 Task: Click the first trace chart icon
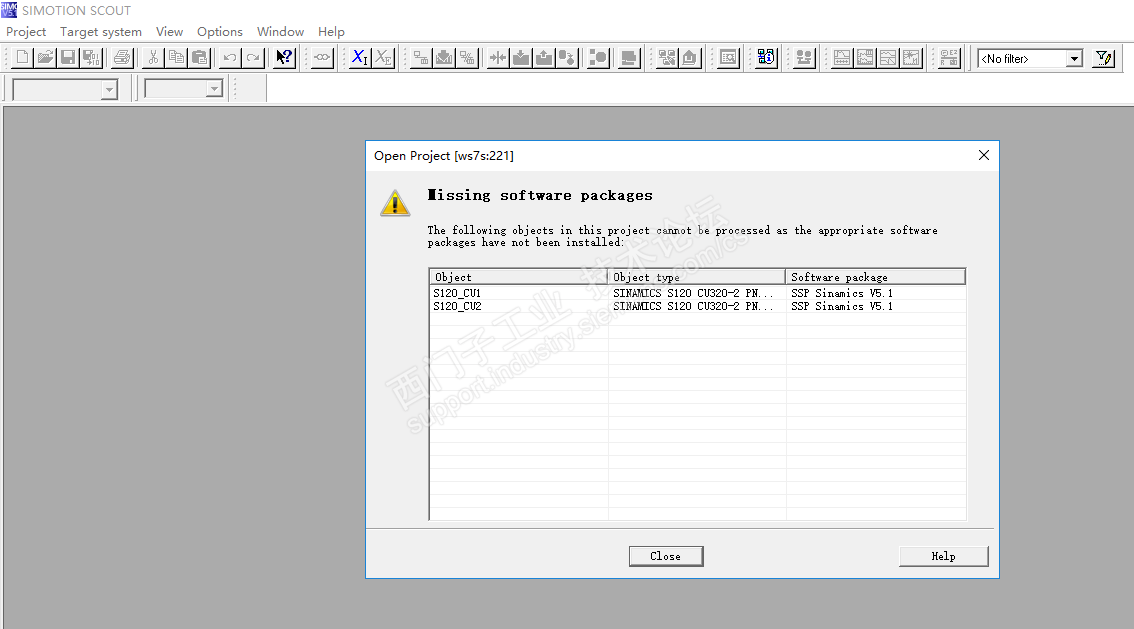(x=842, y=58)
